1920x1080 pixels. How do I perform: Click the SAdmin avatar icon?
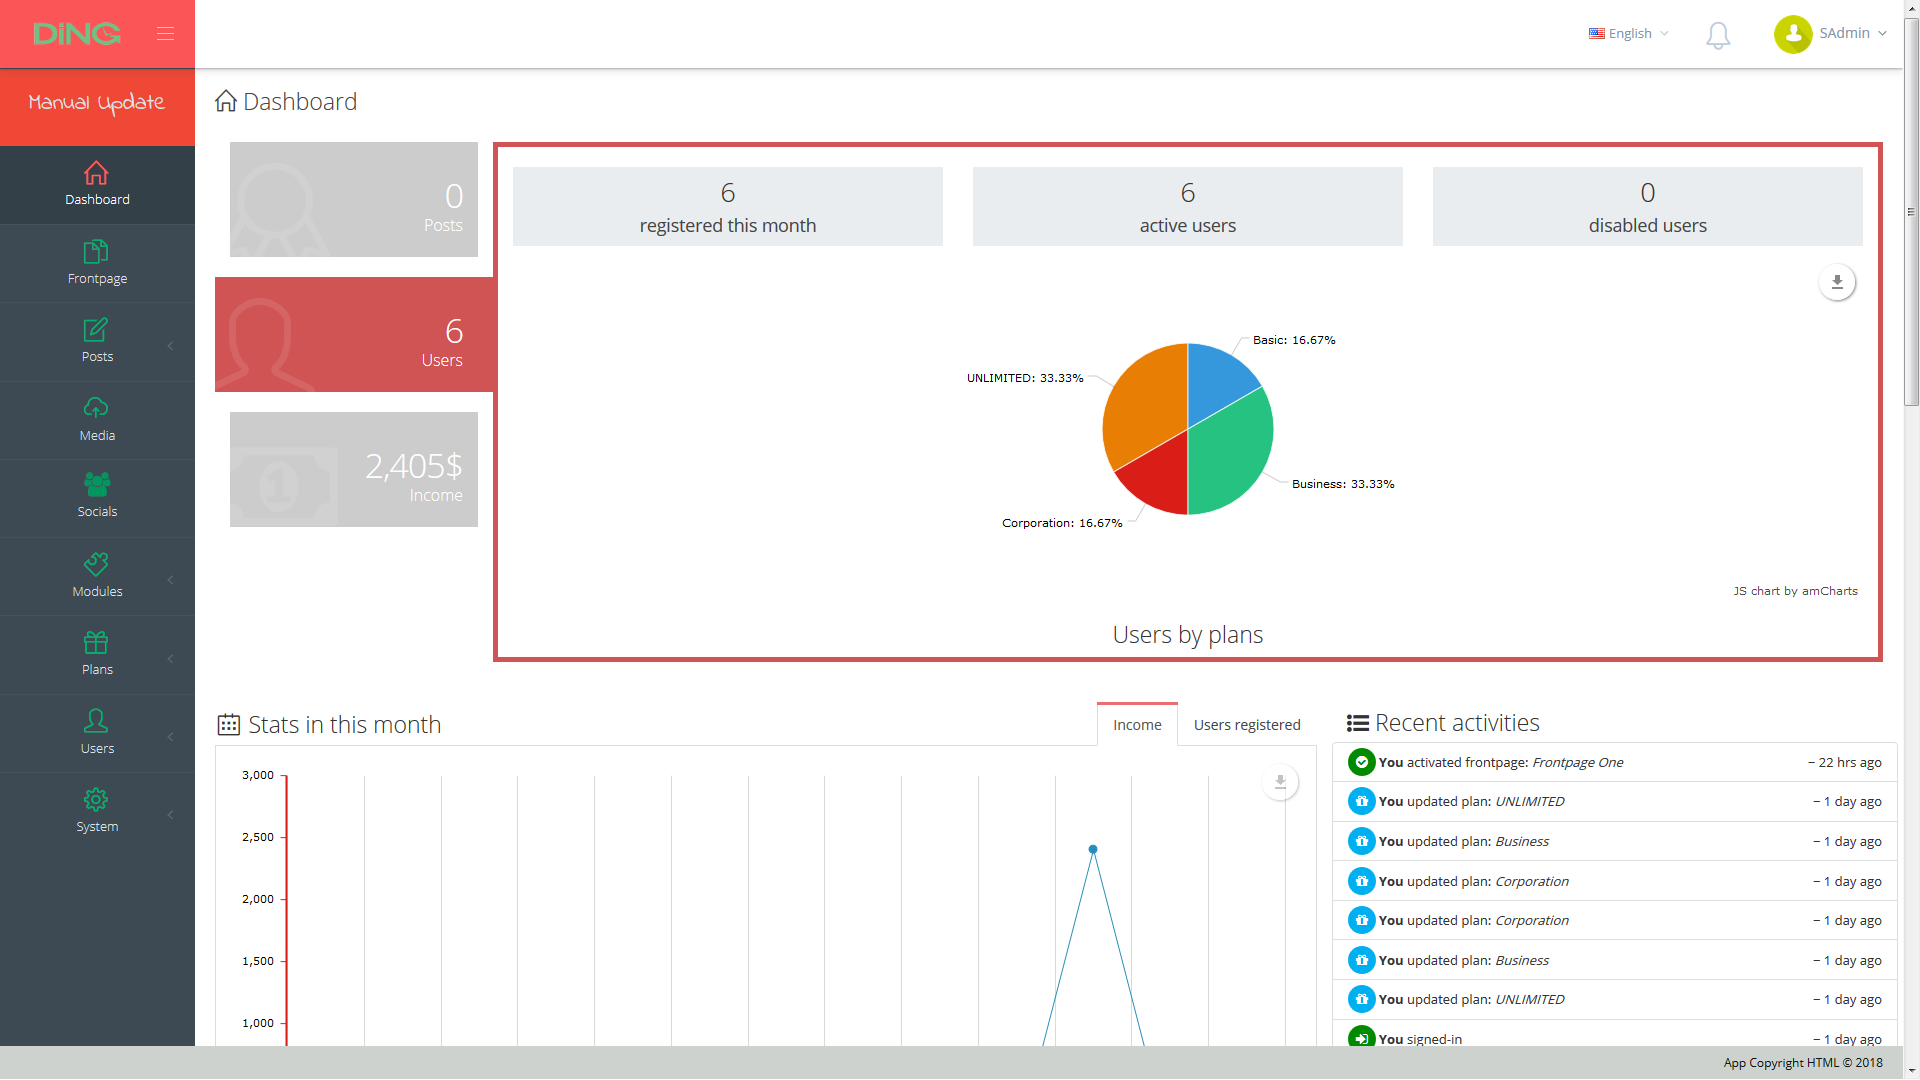click(x=1793, y=34)
